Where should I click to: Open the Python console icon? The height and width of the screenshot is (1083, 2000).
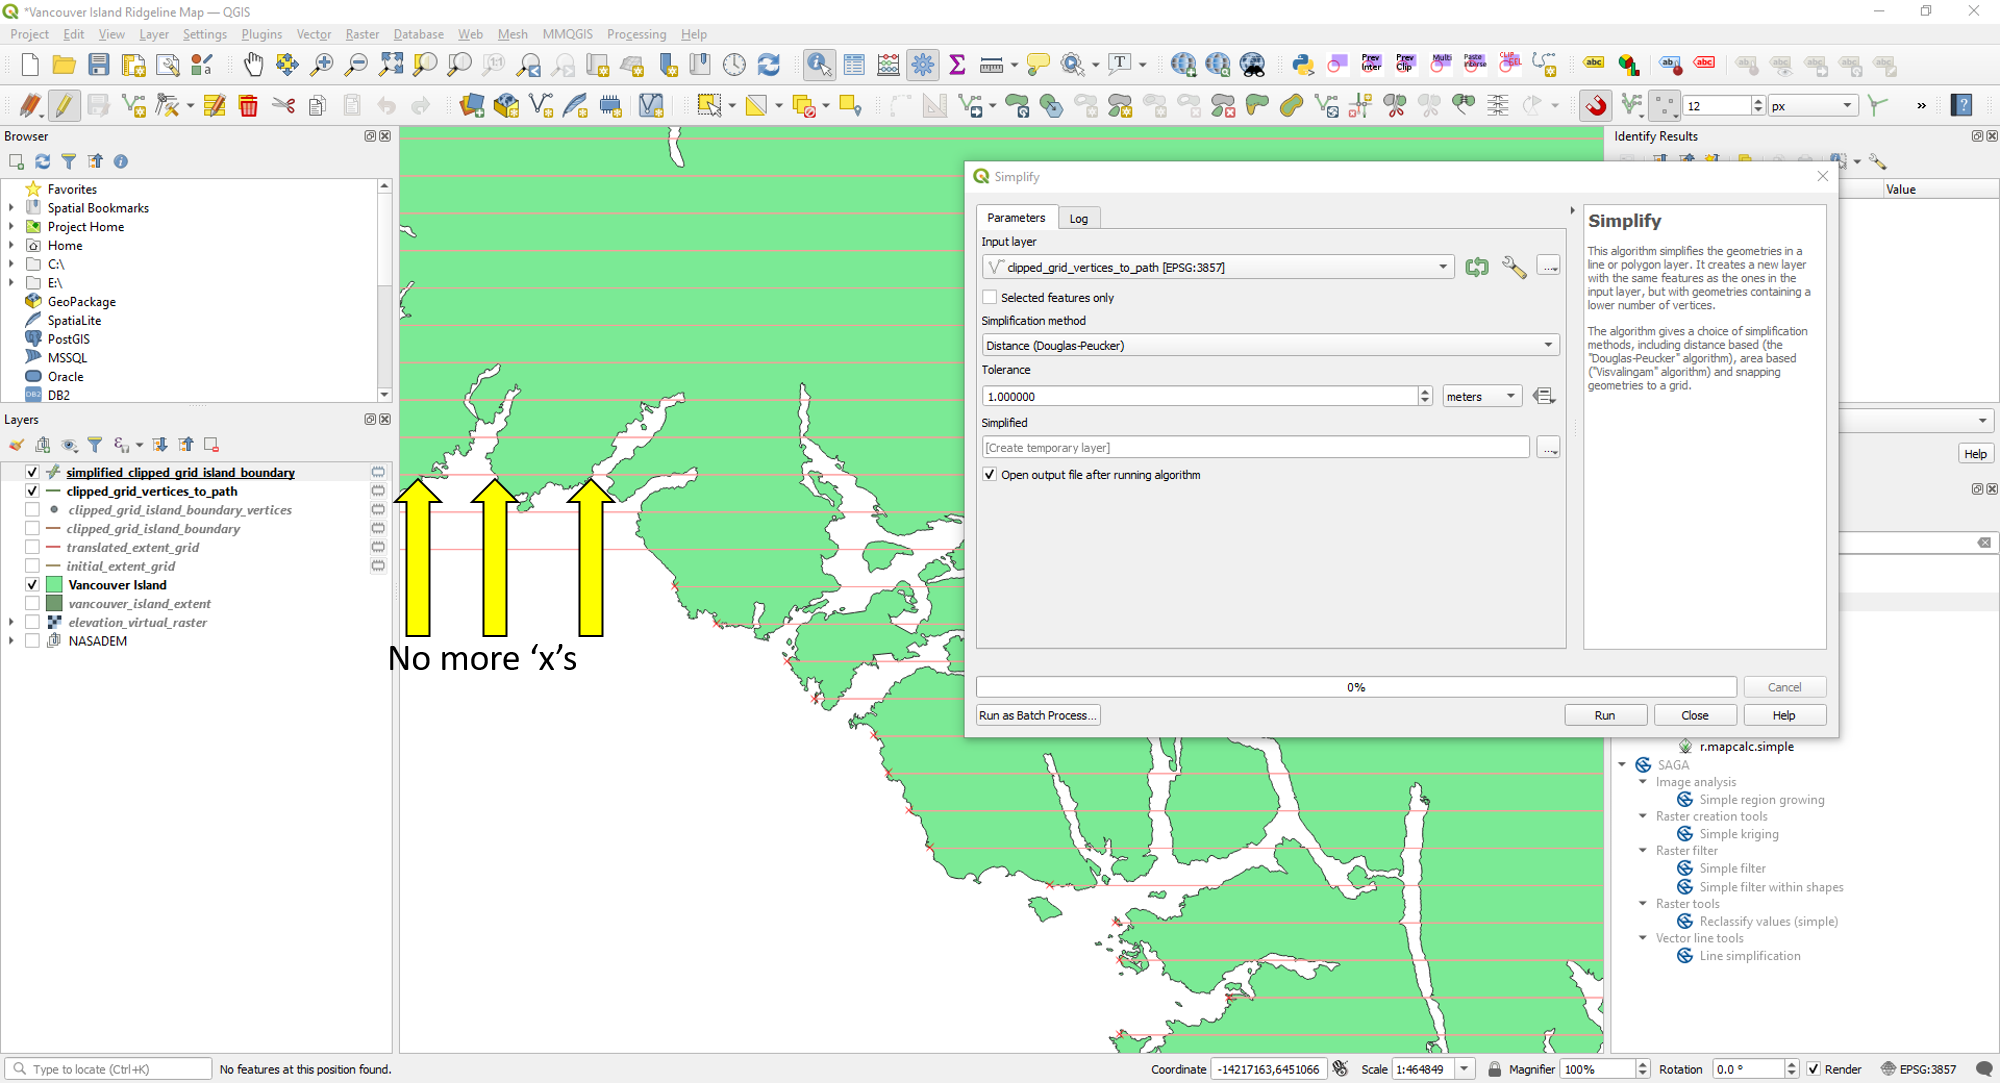tap(1301, 65)
